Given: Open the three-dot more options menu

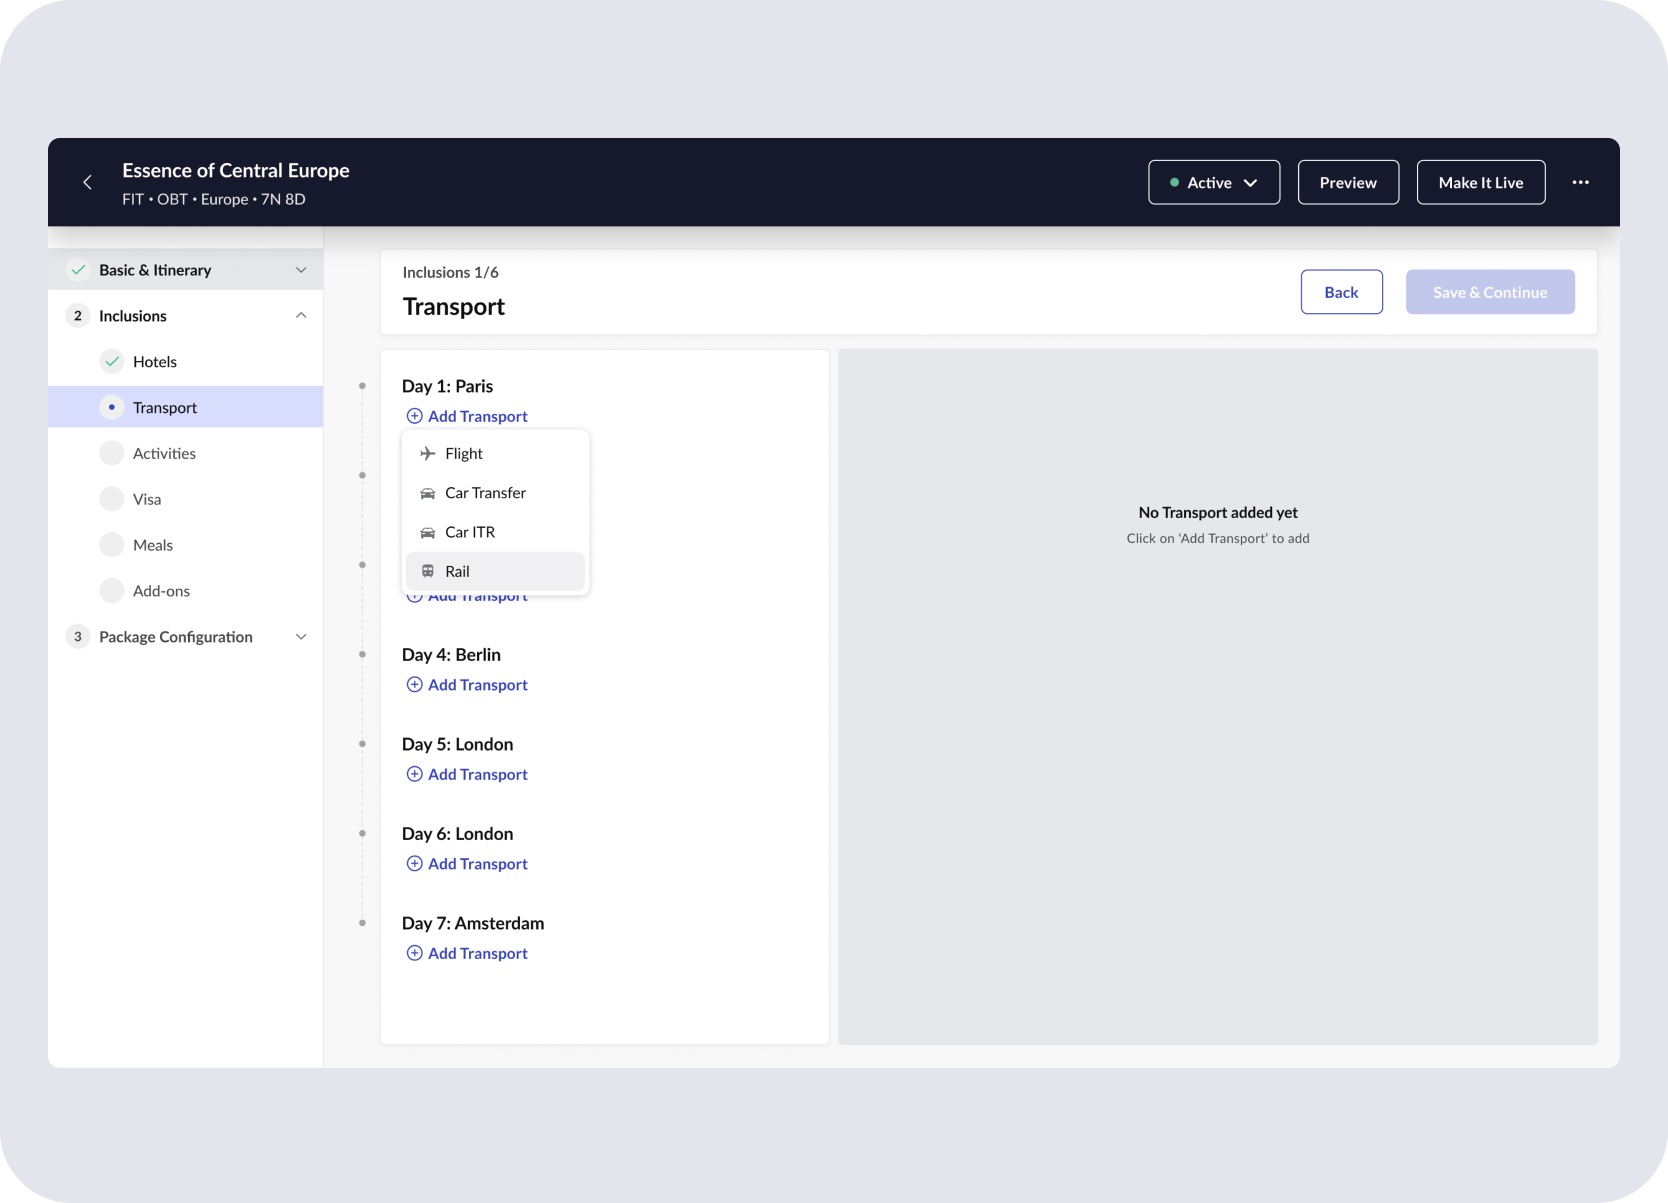Looking at the screenshot, I should pyautogui.click(x=1580, y=182).
